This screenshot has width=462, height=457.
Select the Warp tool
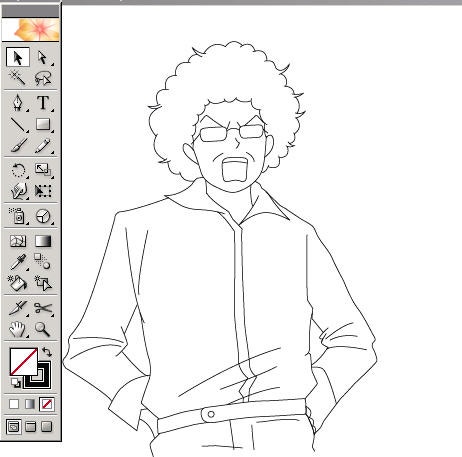click(18, 191)
